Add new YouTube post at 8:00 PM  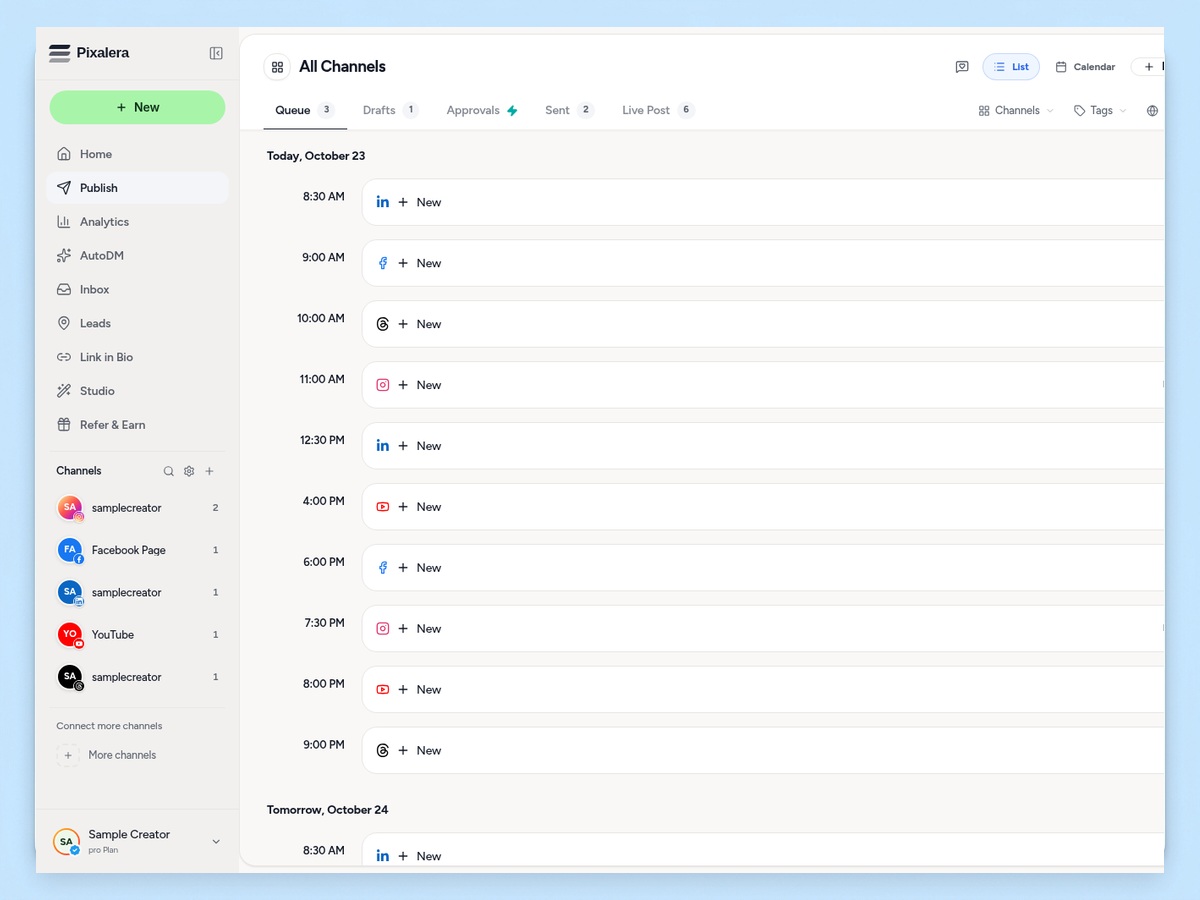coord(763,690)
